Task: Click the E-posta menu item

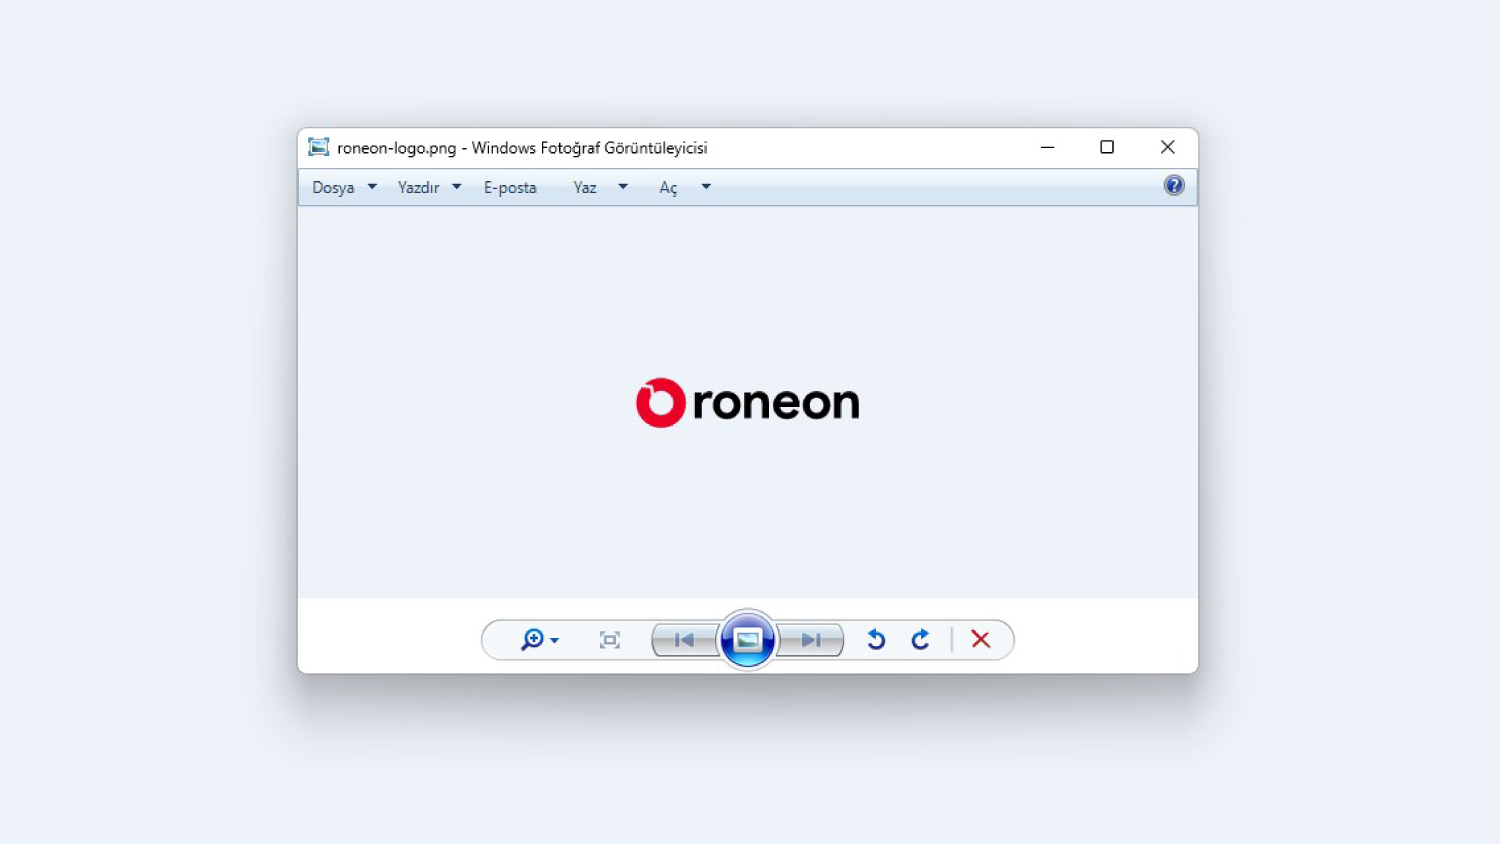Action: (510, 187)
